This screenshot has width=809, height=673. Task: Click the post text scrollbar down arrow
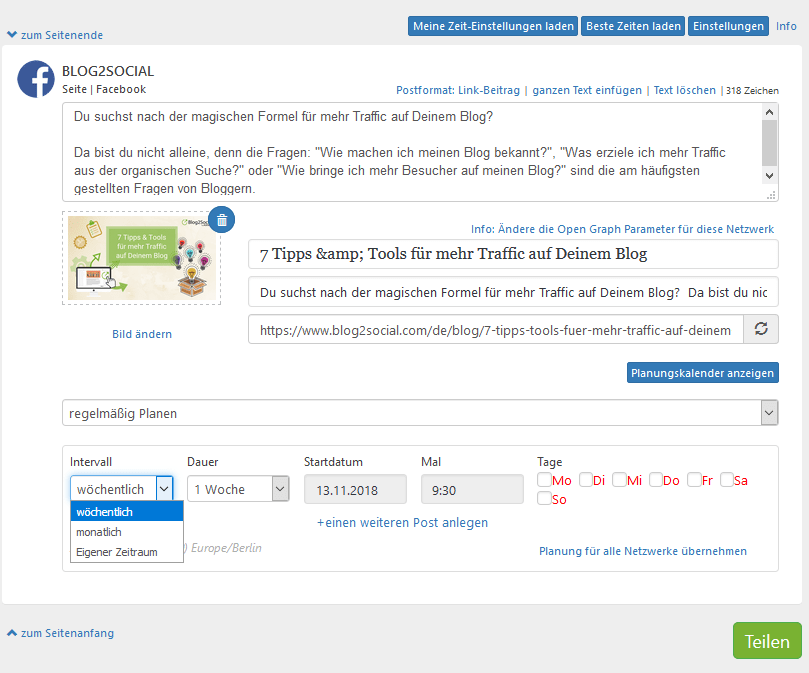pyautogui.click(x=769, y=175)
